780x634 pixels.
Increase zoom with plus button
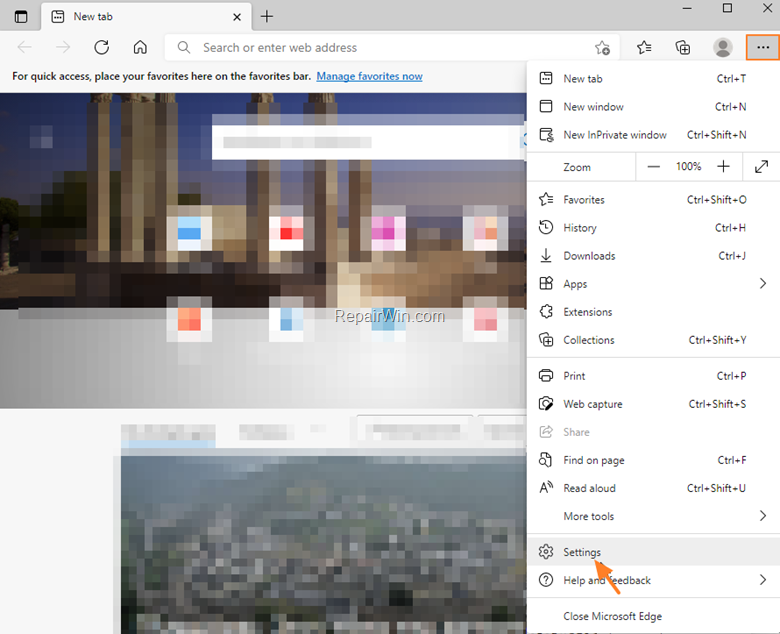(x=723, y=167)
